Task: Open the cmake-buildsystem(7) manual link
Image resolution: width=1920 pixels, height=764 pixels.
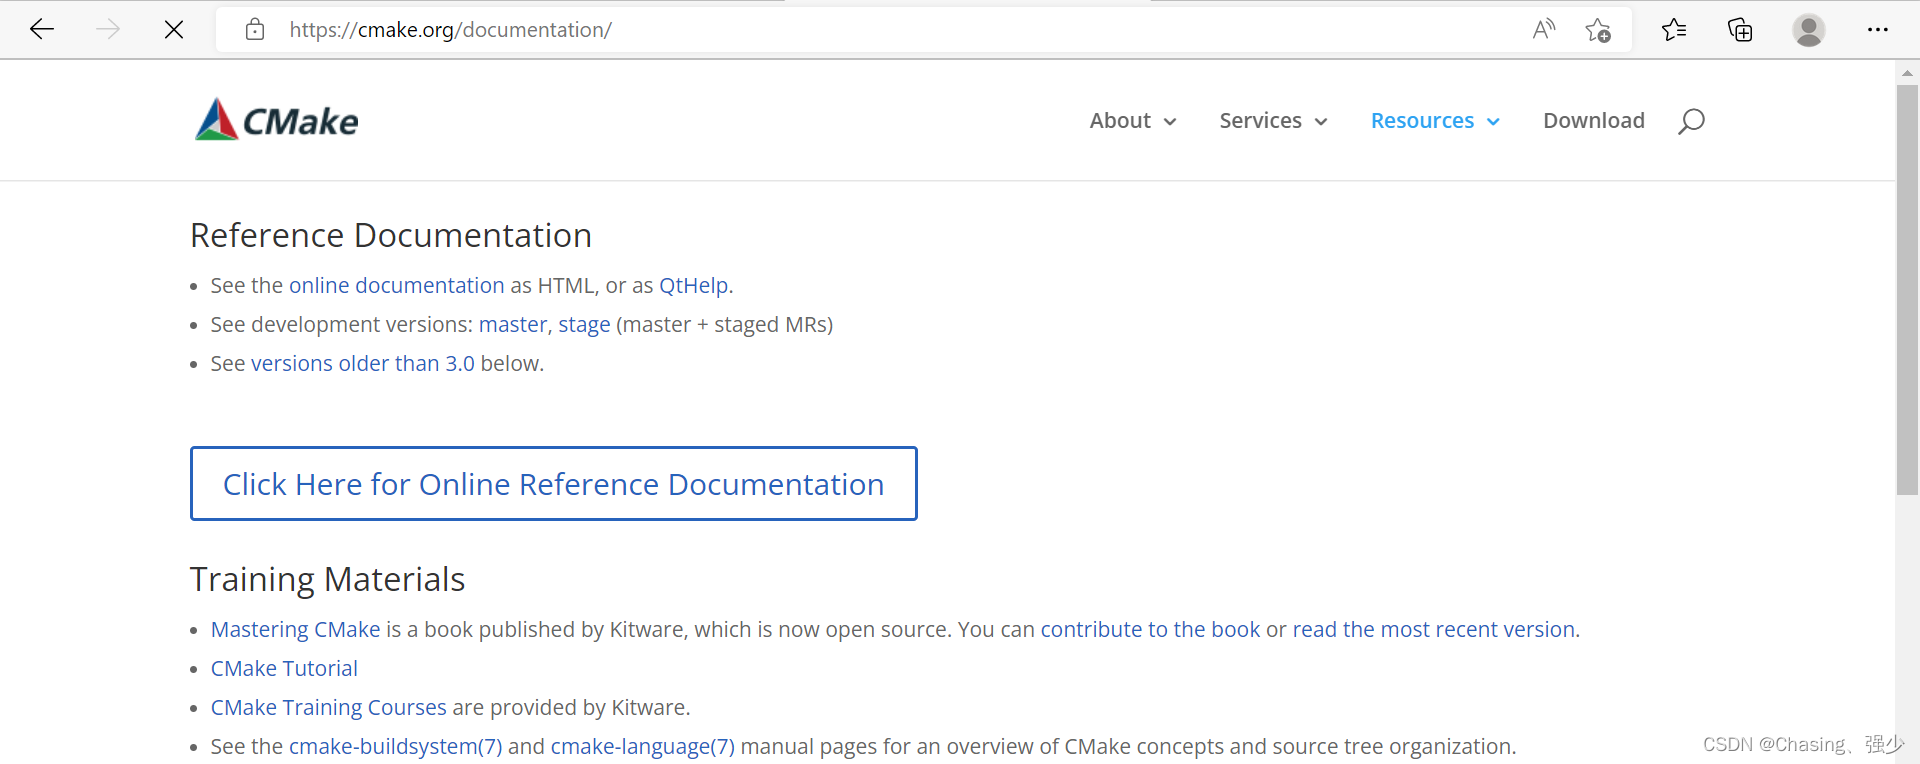Action: (395, 747)
